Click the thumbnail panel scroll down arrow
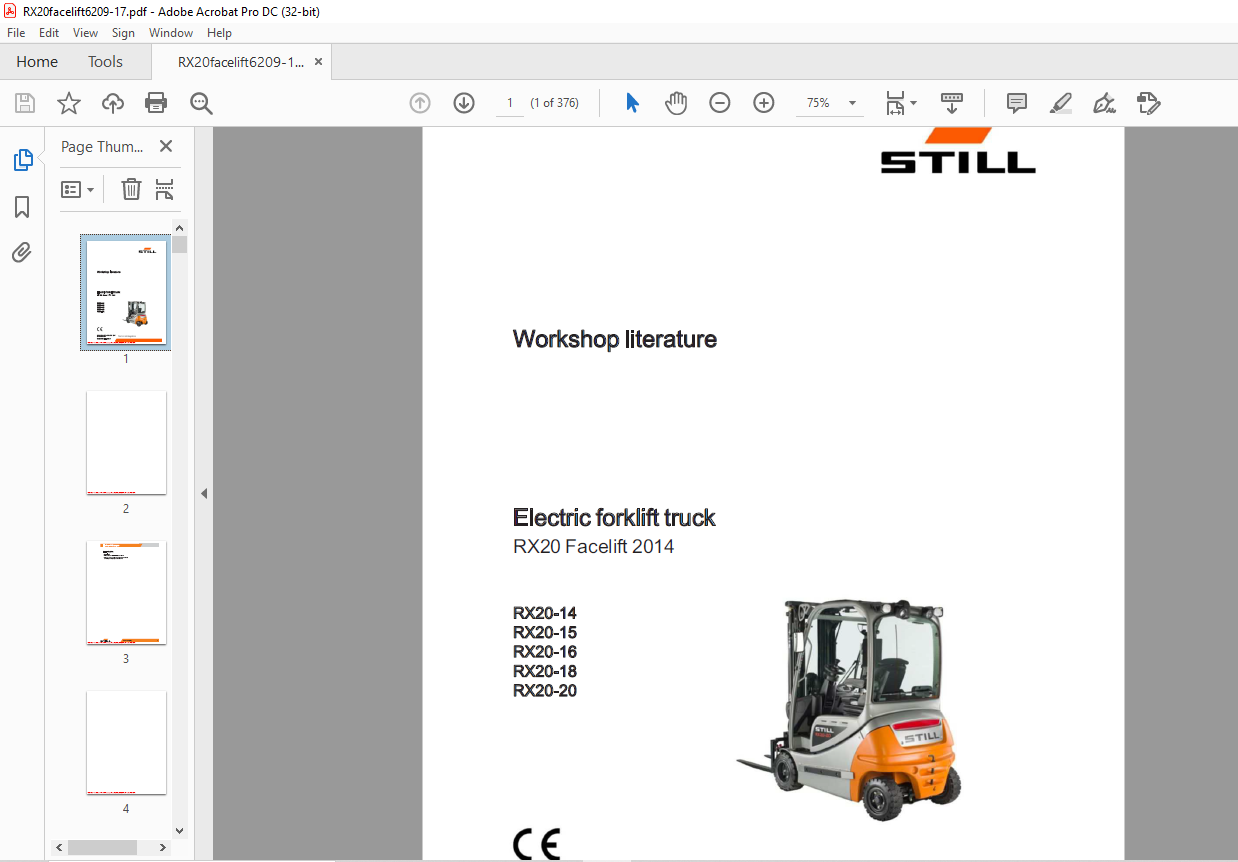Image resolution: width=1238 pixels, height=862 pixels. click(x=180, y=830)
